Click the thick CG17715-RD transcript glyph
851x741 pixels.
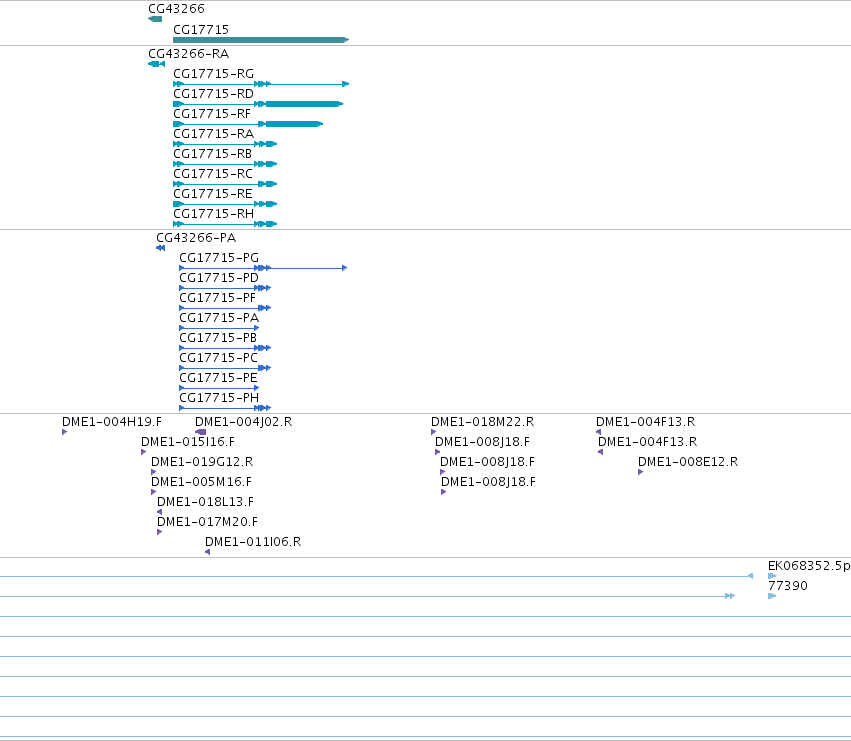[258, 104]
